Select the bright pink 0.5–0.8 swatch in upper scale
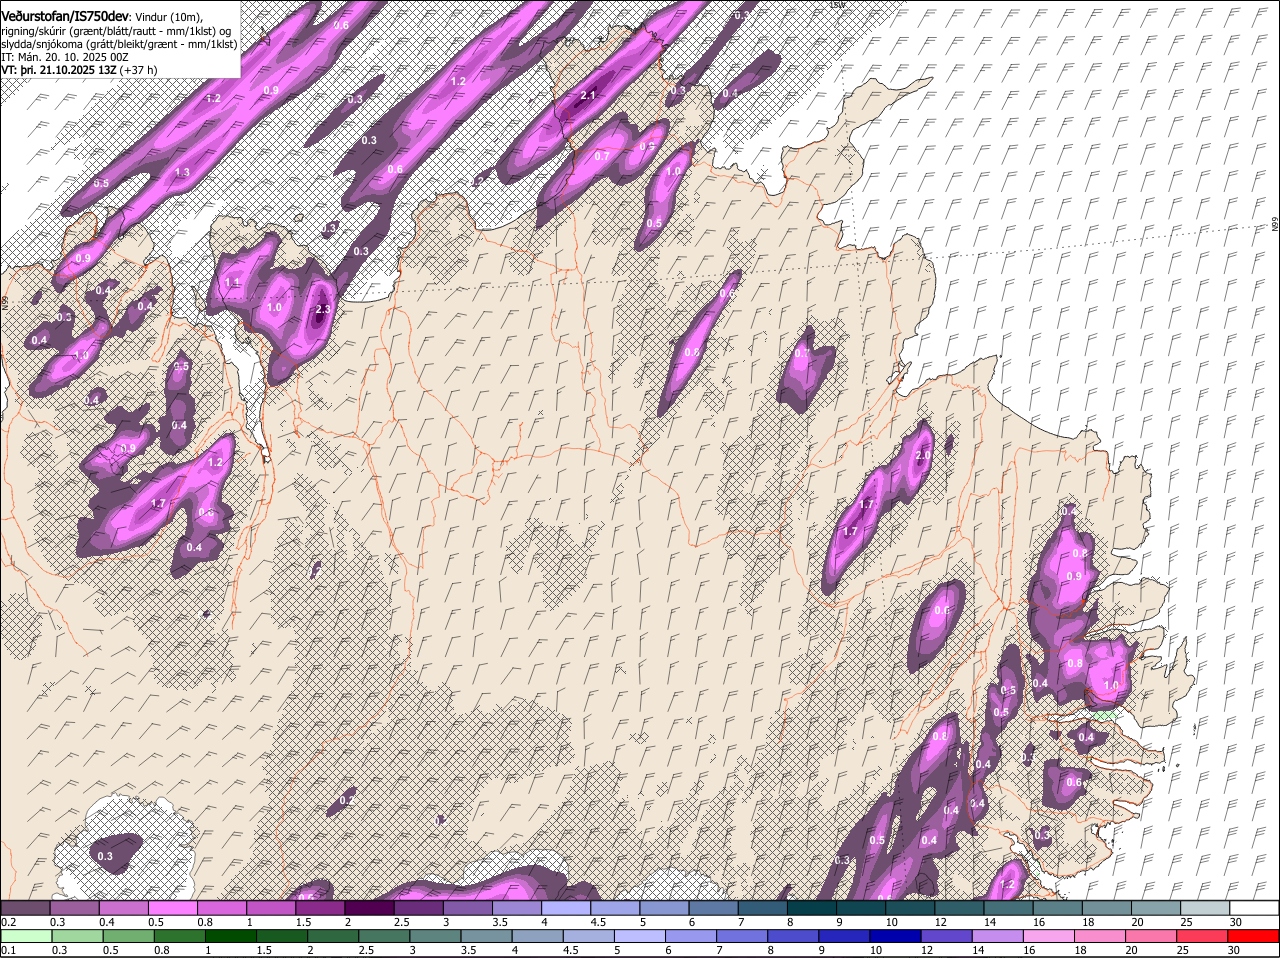 click(x=172, y=908)
